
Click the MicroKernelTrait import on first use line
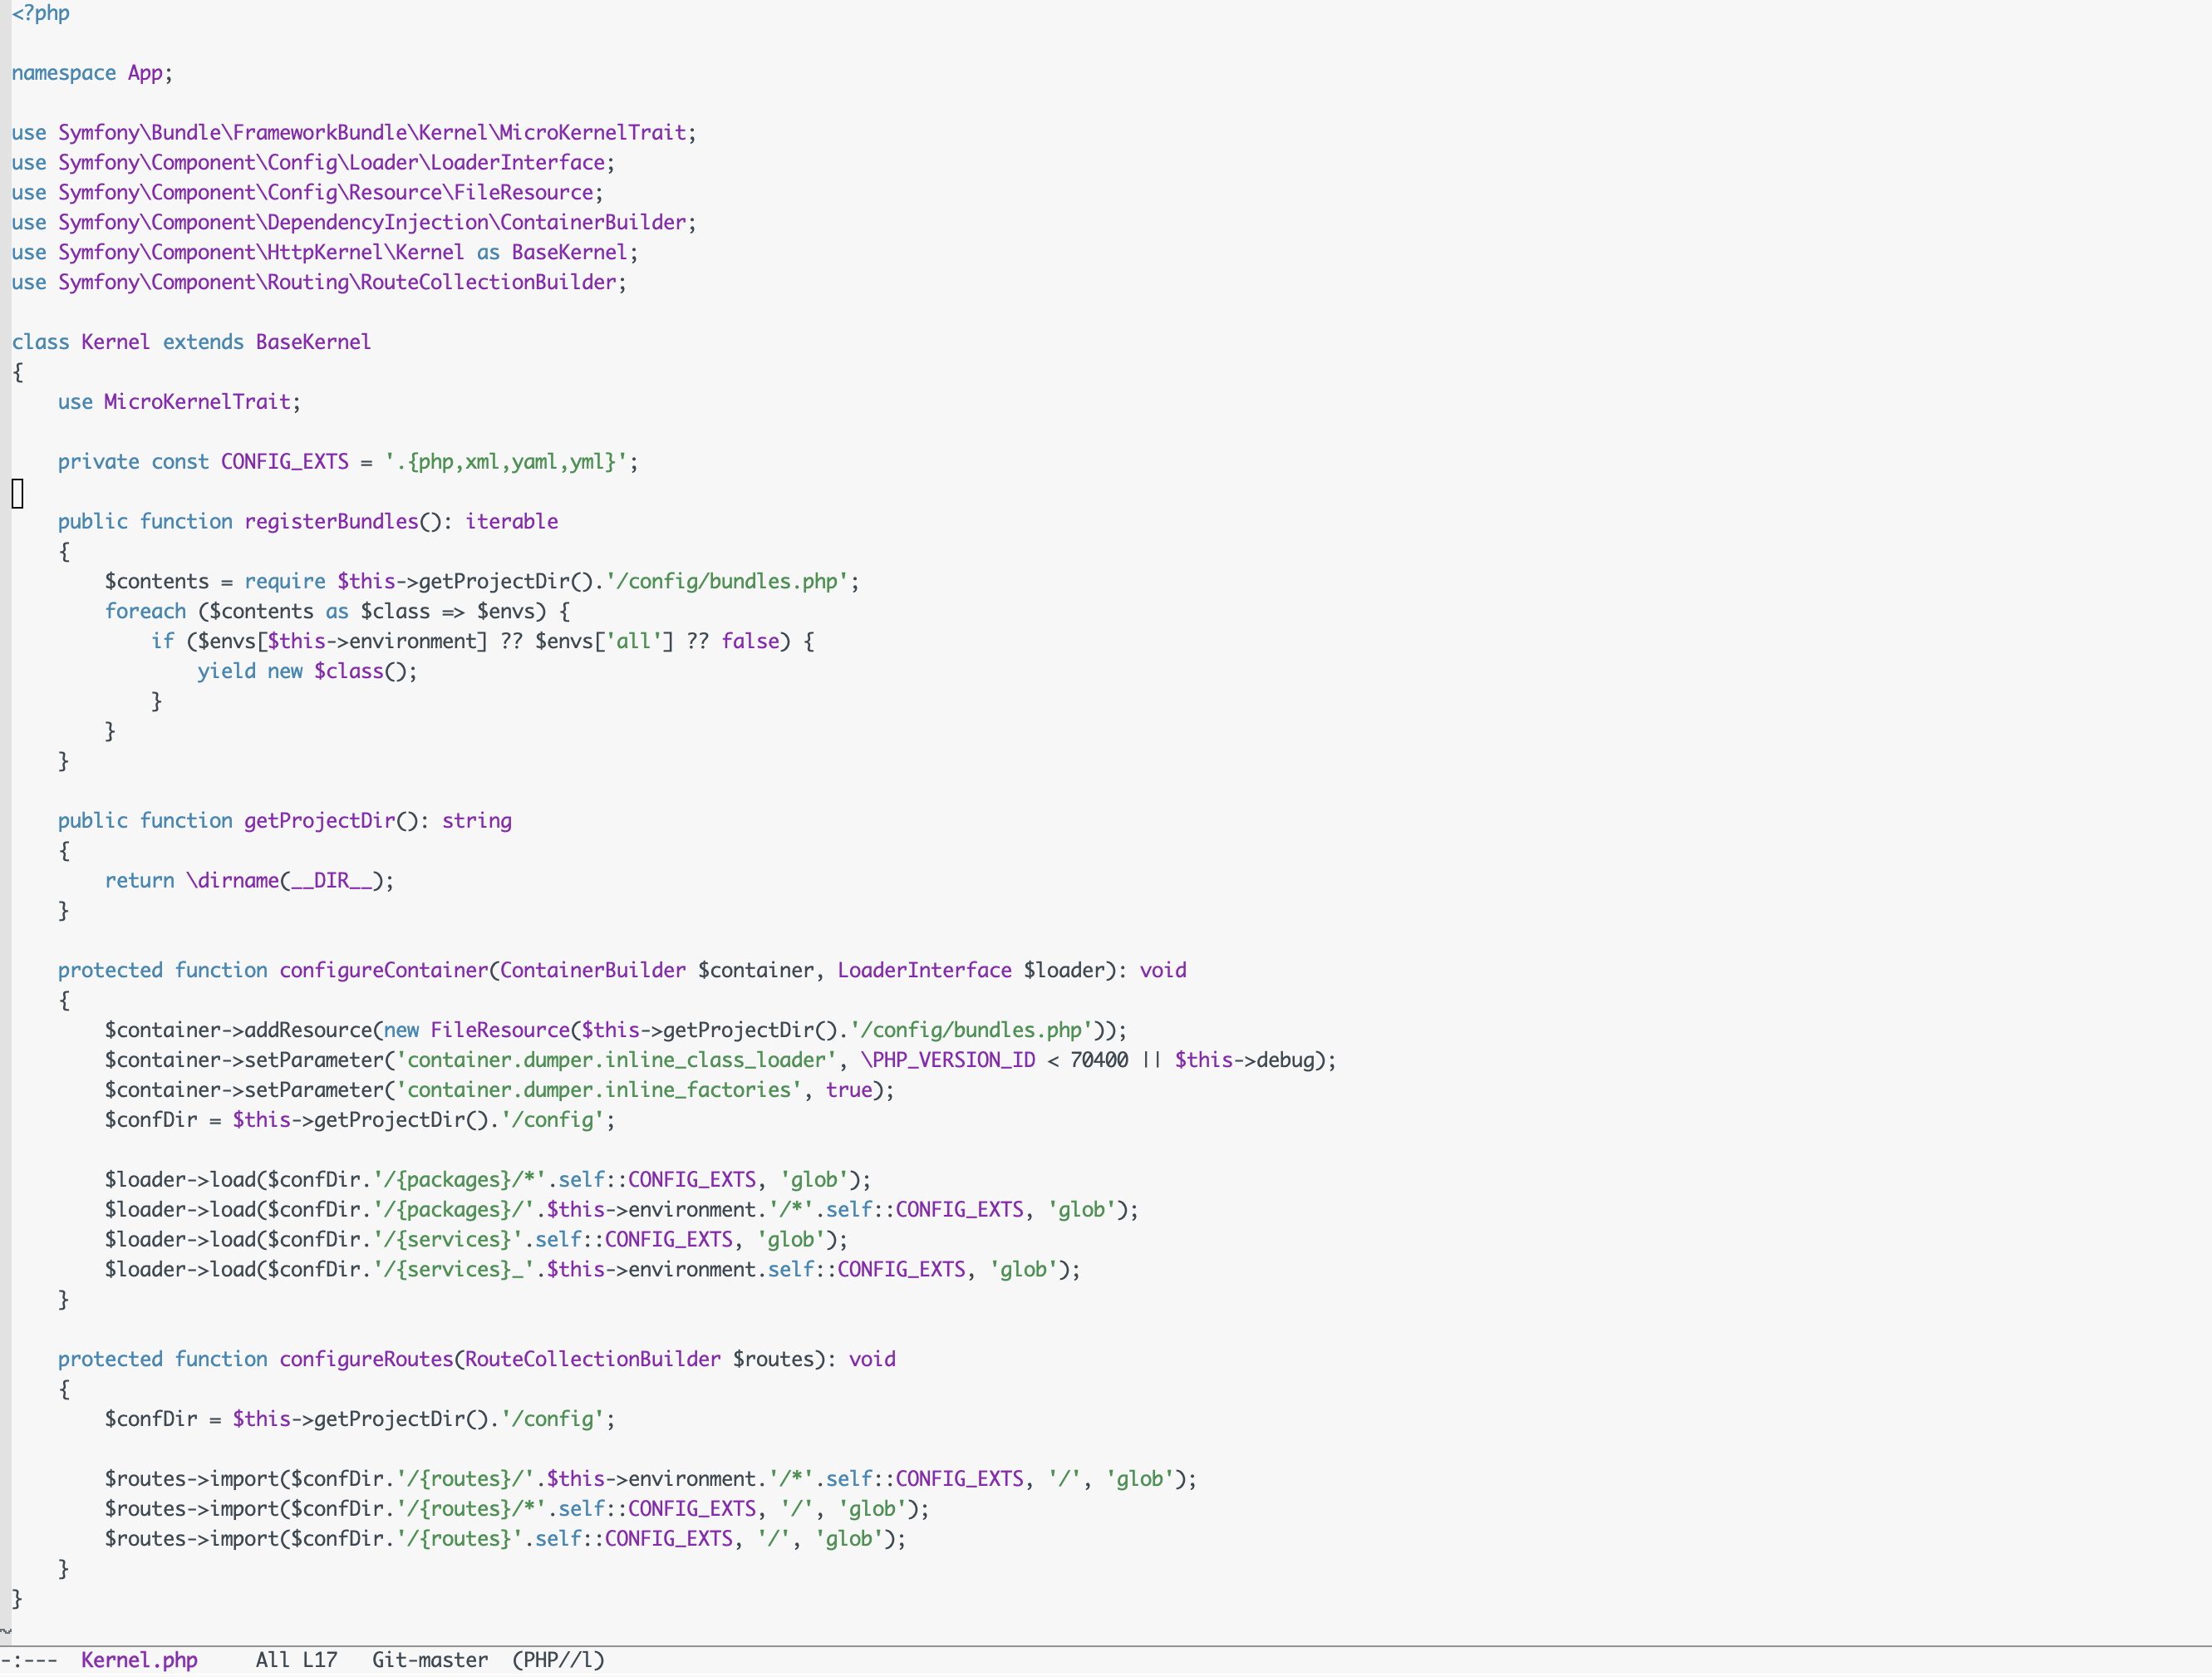(x=592, y=133)
